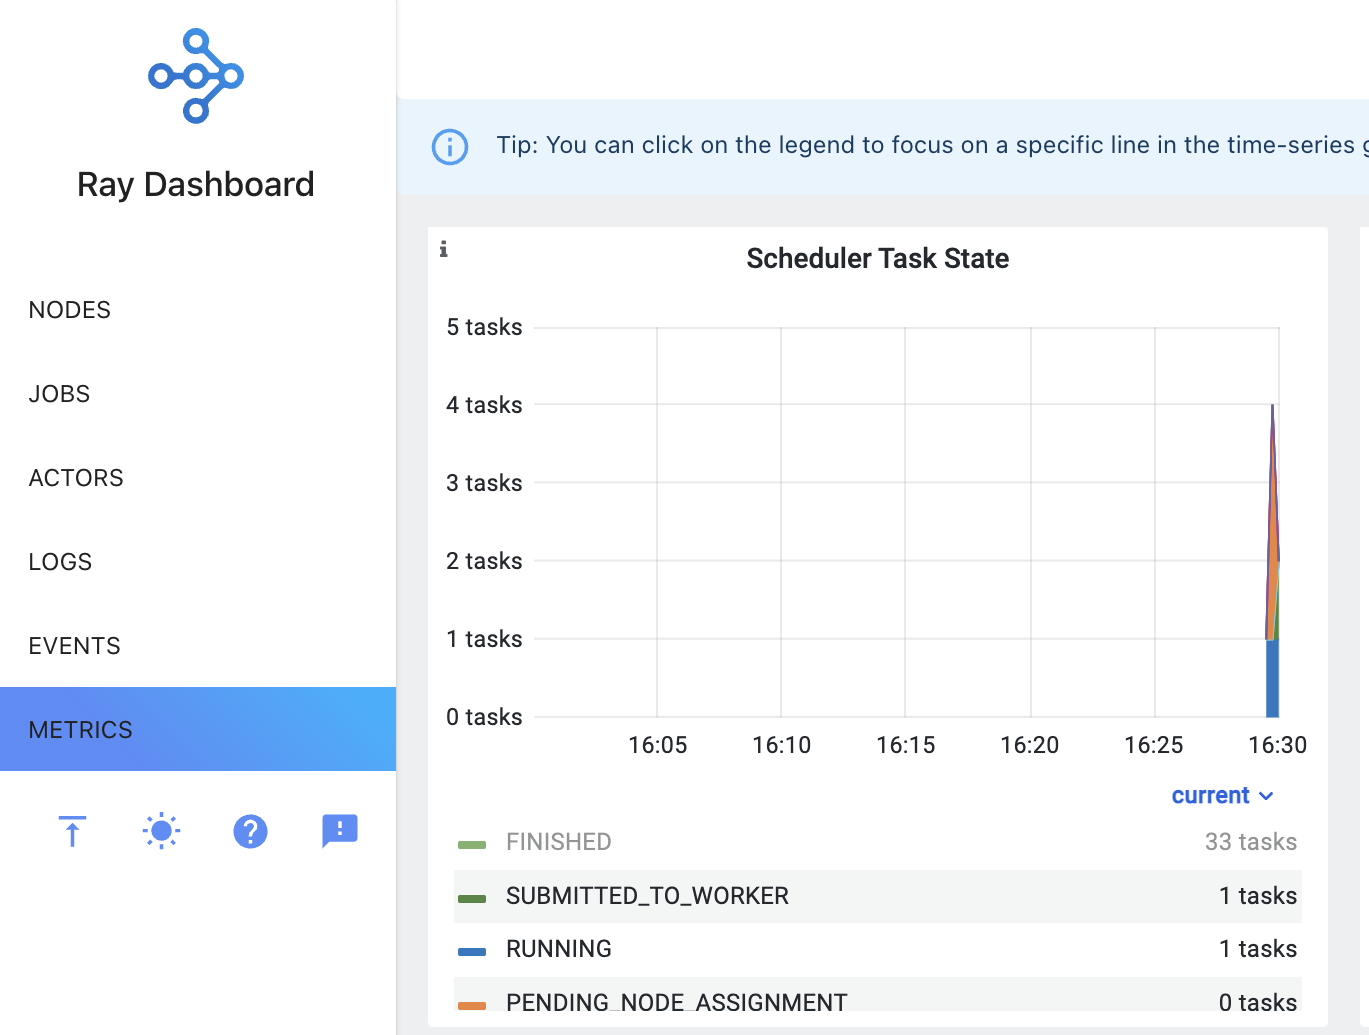
Task: Open the Scheduler Task State panel title menu
Action: tap(877, 259)
